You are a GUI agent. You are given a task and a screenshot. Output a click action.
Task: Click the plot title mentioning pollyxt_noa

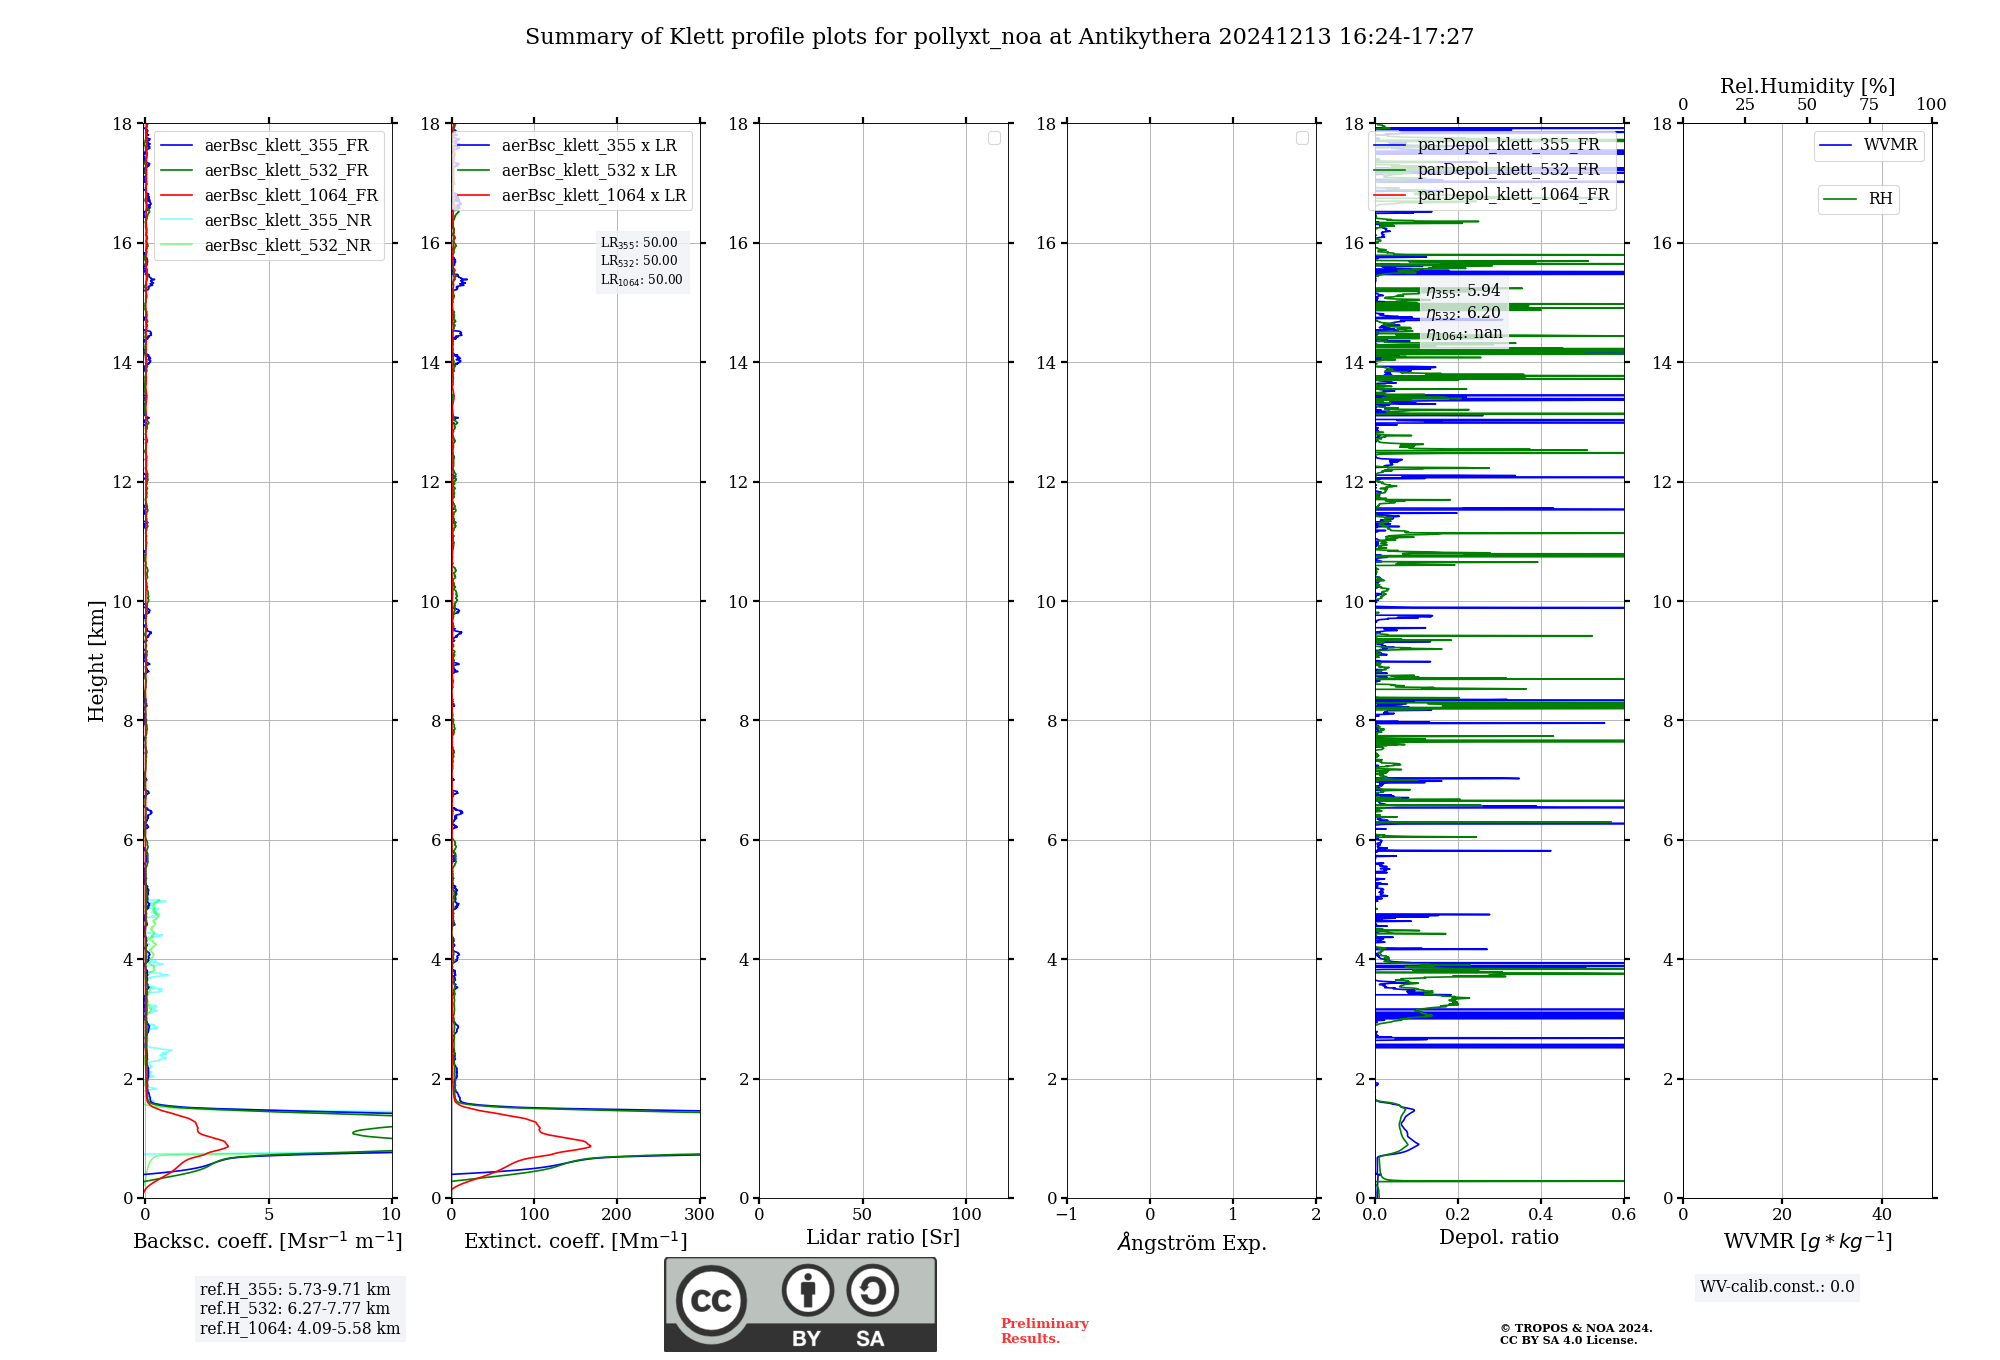999,37
